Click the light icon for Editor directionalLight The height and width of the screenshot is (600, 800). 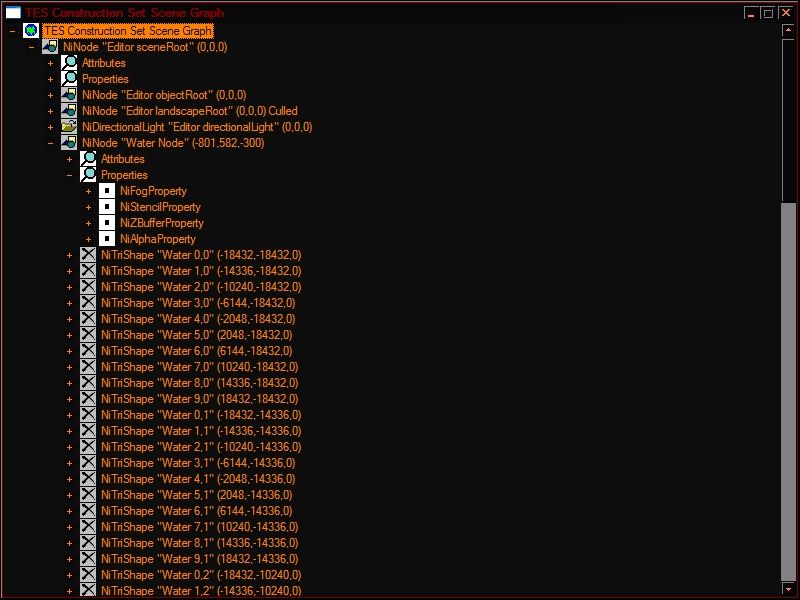pyautogui.click(x=69, y=127)
